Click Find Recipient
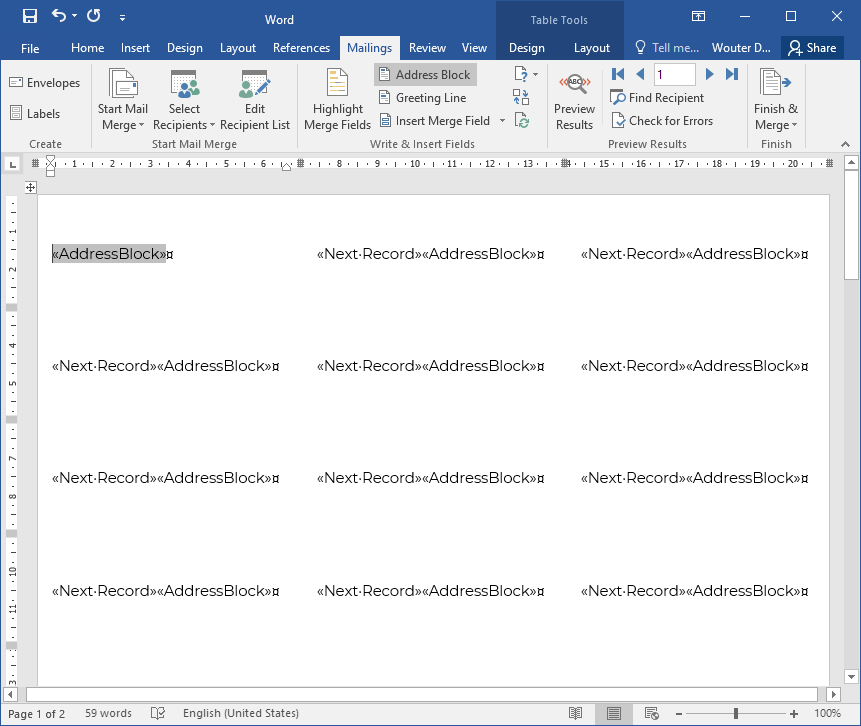 (657, 98)
